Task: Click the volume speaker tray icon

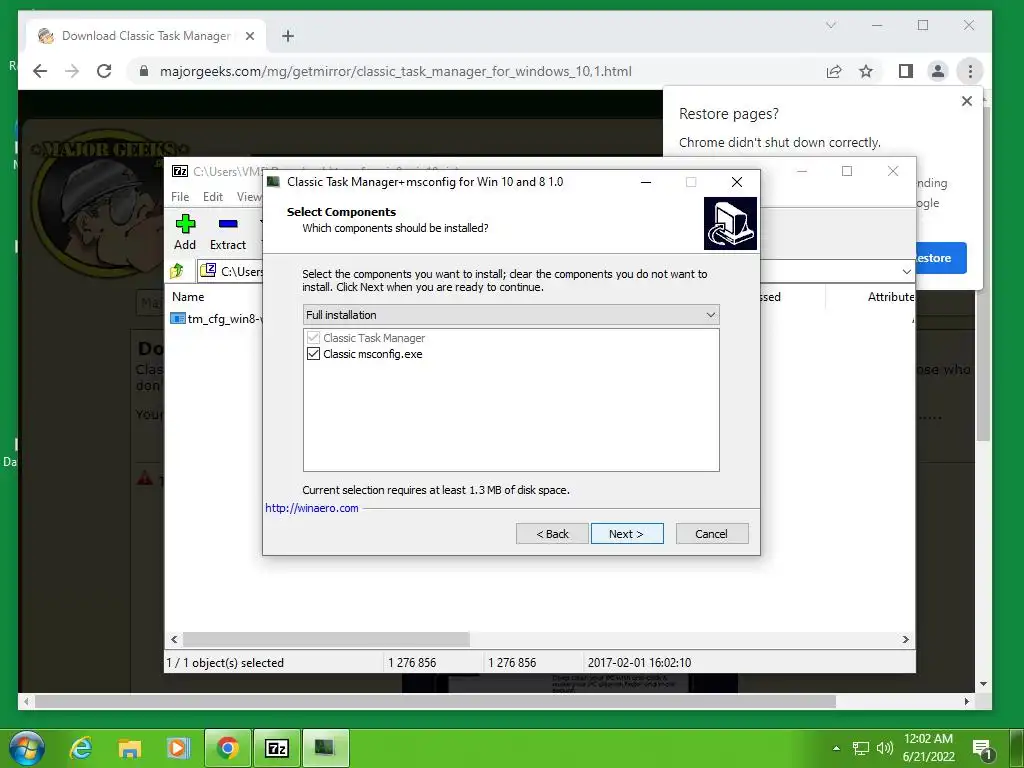Action: (885, 748)
